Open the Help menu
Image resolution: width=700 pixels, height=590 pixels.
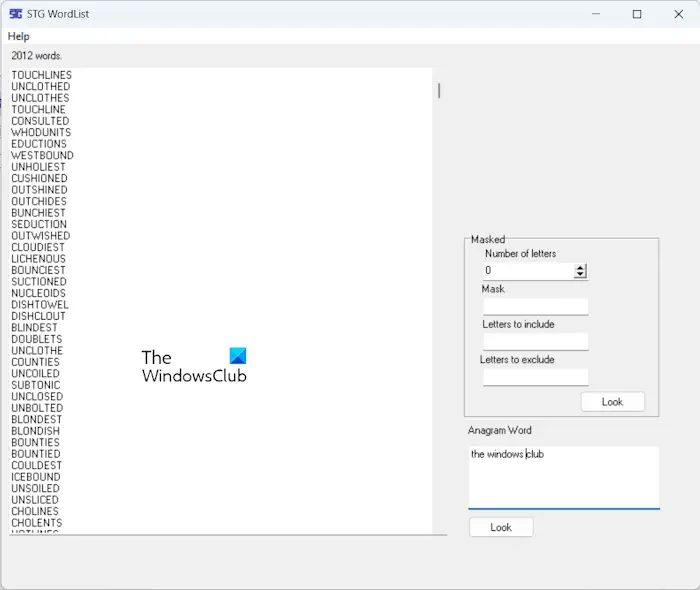pyautogui.click(x=19, y=37)
